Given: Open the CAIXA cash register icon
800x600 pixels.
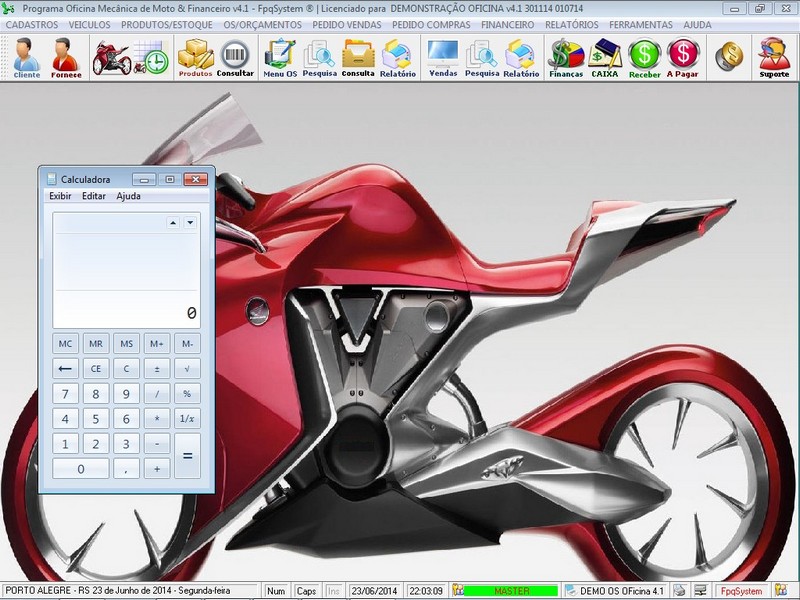Looking at the screenshot, I should pyautogui.click(x=605, y=57).
